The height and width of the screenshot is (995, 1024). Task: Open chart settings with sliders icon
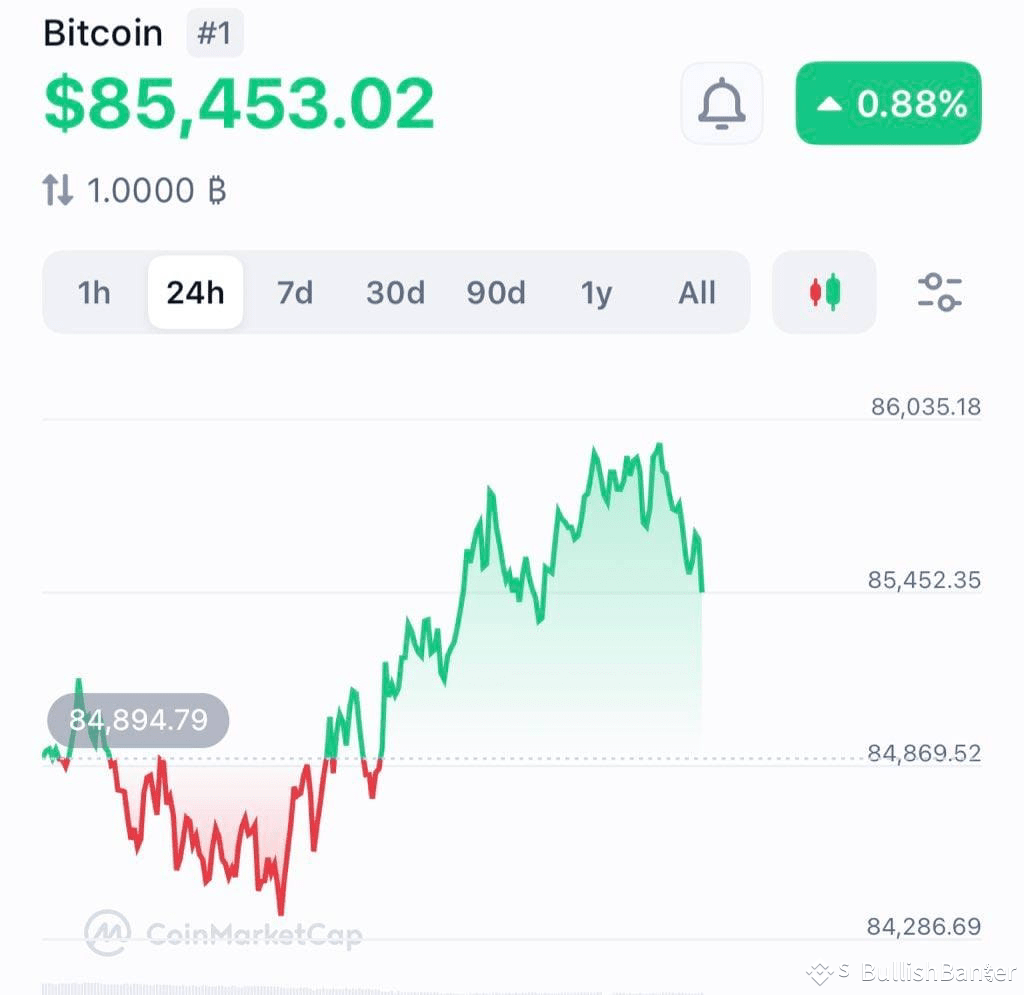click(x=938, y=291)
